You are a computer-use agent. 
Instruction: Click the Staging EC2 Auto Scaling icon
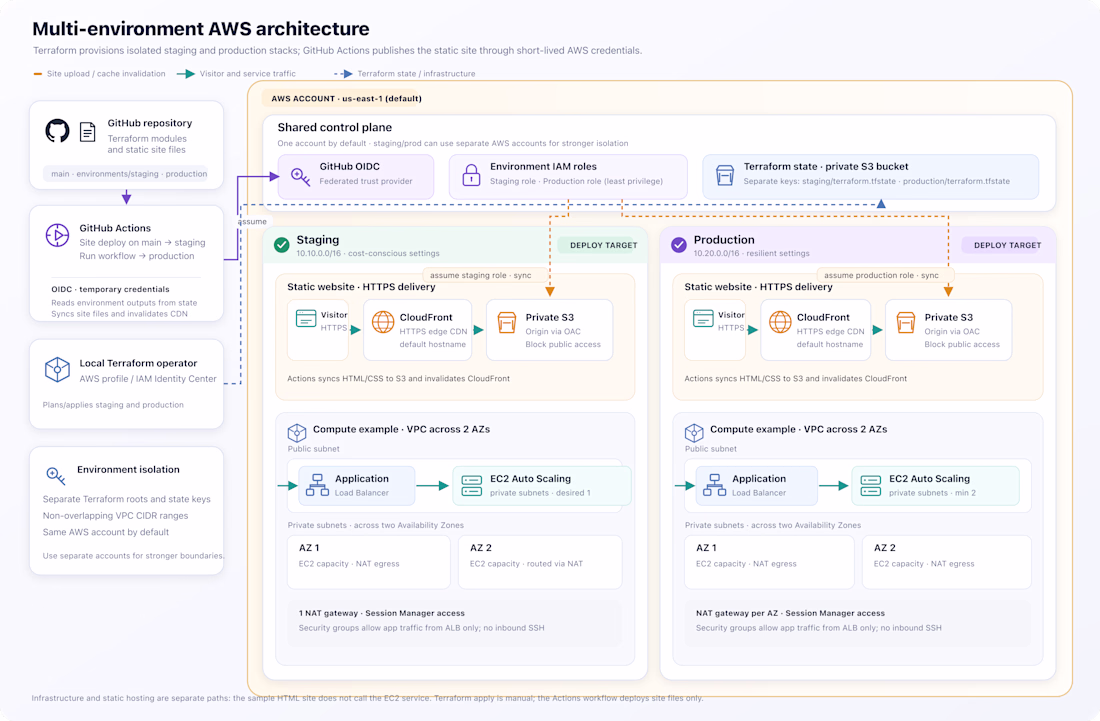pos(472,485)
